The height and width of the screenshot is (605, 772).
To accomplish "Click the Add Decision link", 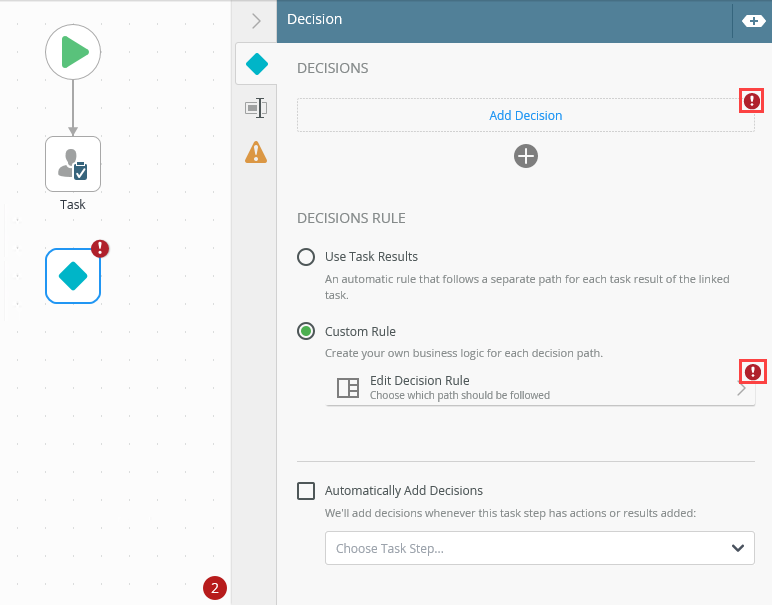I will 525,116.
